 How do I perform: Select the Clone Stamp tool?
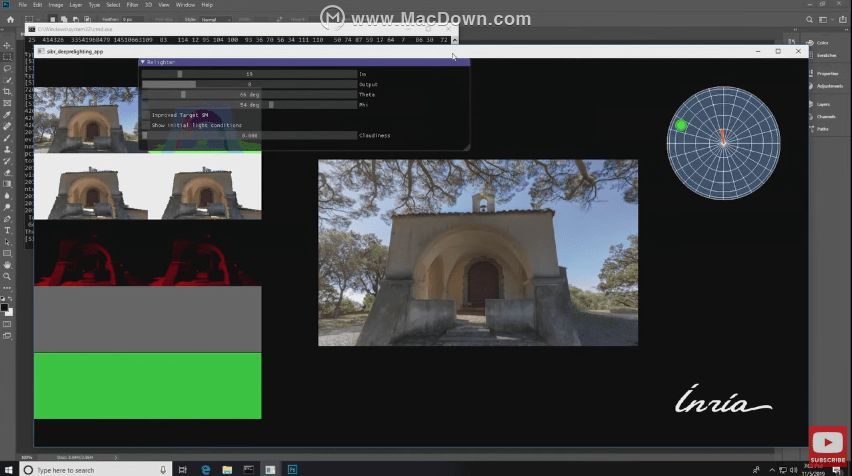tap(7, 149)
